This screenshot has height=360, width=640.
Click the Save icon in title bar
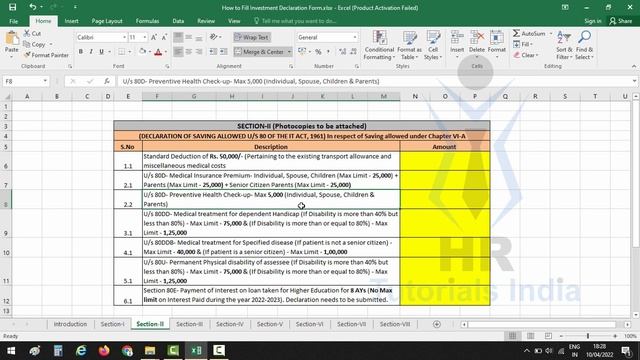tap(13, 7)
